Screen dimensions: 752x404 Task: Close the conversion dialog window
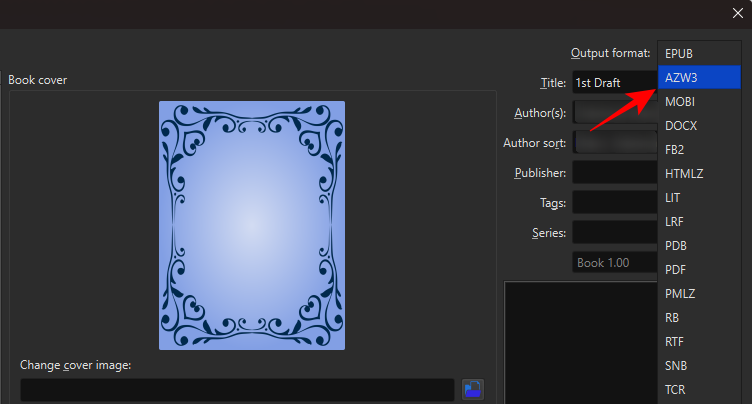coord(738,13)
